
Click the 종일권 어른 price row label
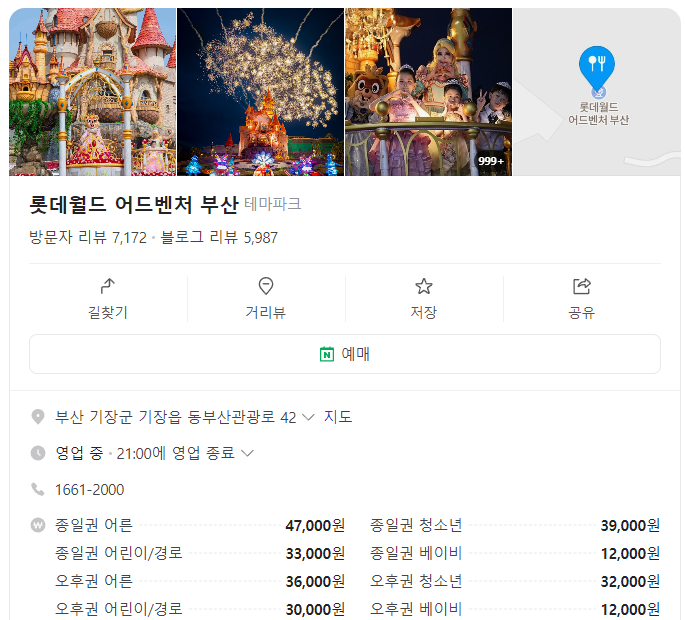tap(93, 525)
